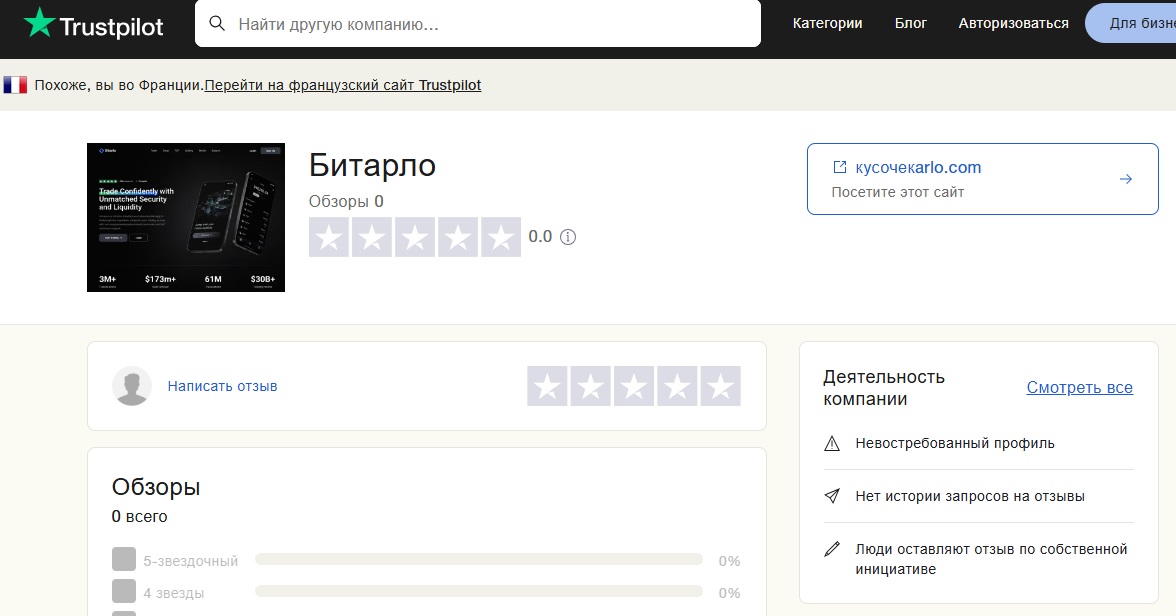Click the Trustpilot star logo
This screenshot has height=616, width=1176.
(x=39, y=23)
